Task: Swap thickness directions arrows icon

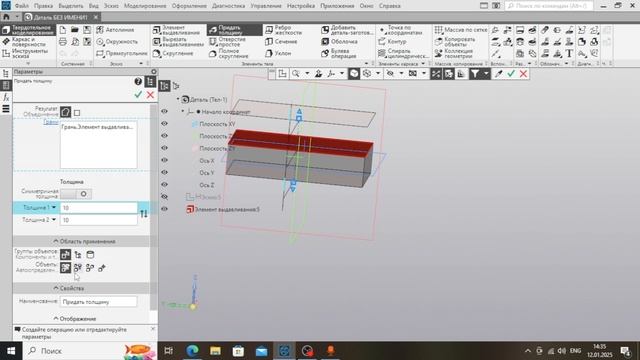Action: coord(144,213)
